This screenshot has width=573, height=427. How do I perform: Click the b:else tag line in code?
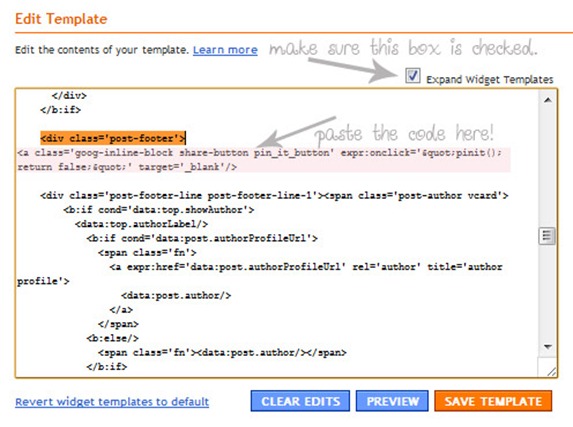pyautogui.click(x=112, y=338)
